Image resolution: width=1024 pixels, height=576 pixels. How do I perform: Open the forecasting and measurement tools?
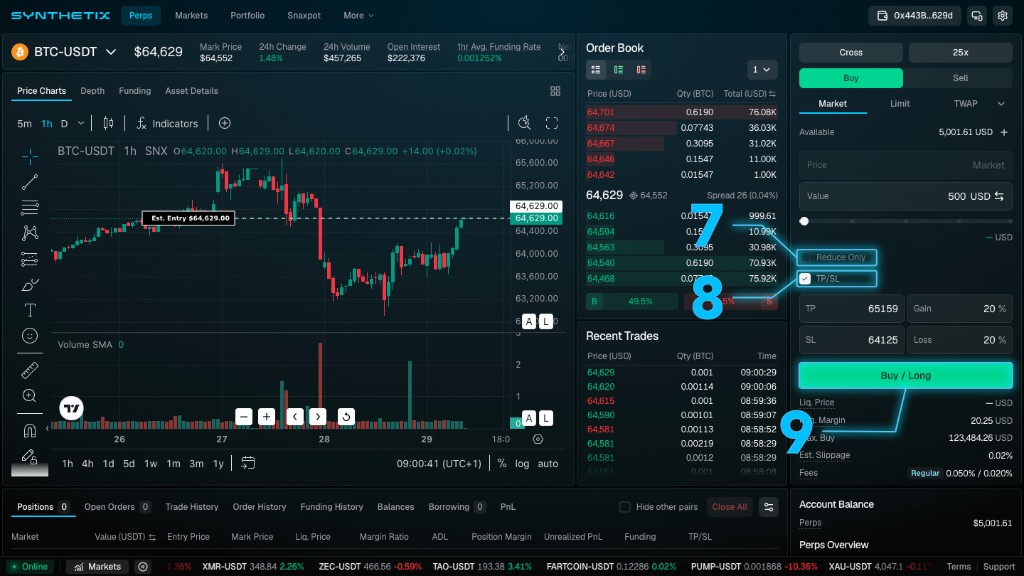click(29, 259)
